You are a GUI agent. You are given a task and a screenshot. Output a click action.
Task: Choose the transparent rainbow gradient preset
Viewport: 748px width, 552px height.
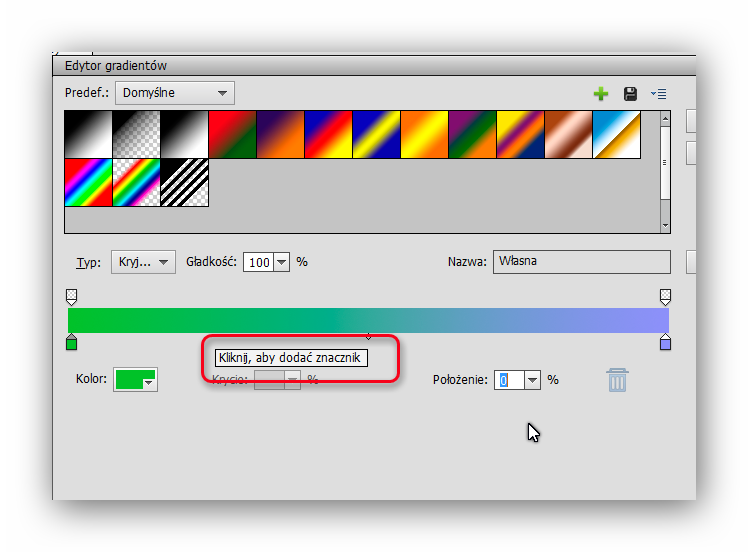(136, 183)
